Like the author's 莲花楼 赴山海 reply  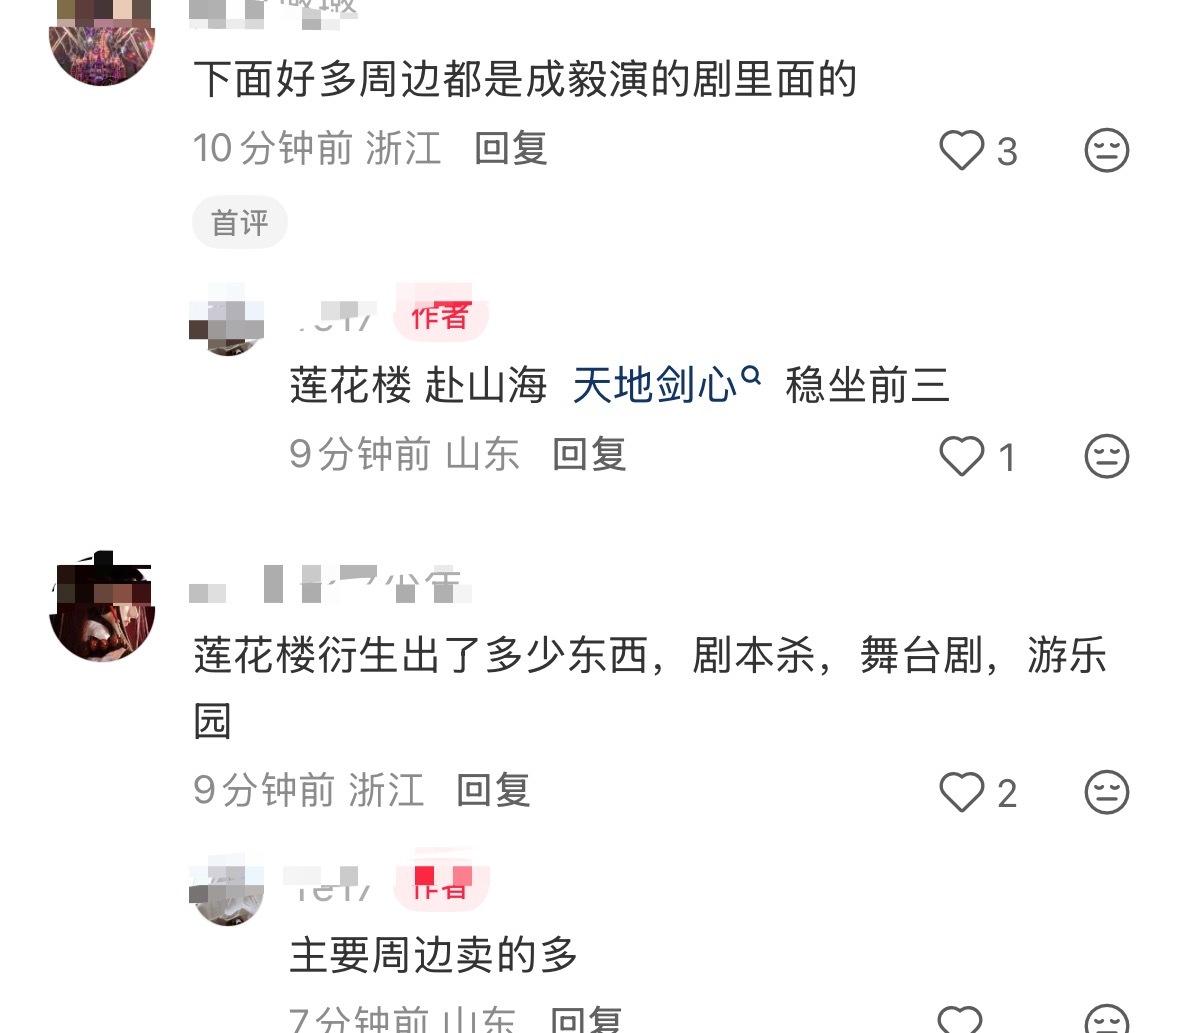pos(962,456)
